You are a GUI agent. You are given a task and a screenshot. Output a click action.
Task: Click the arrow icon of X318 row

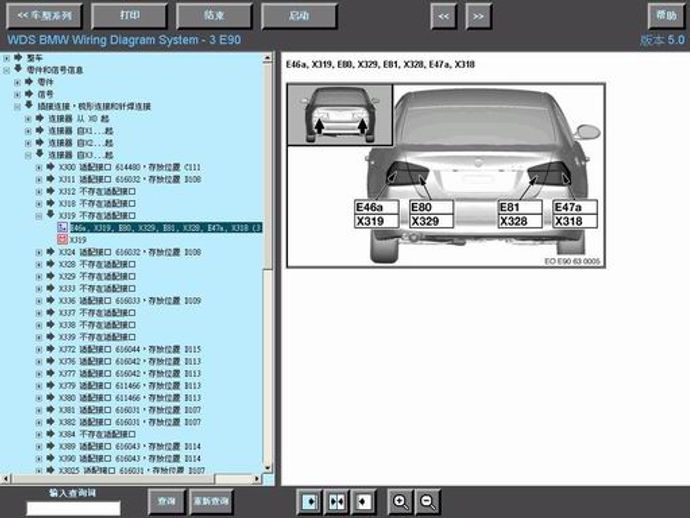point(51,203)
